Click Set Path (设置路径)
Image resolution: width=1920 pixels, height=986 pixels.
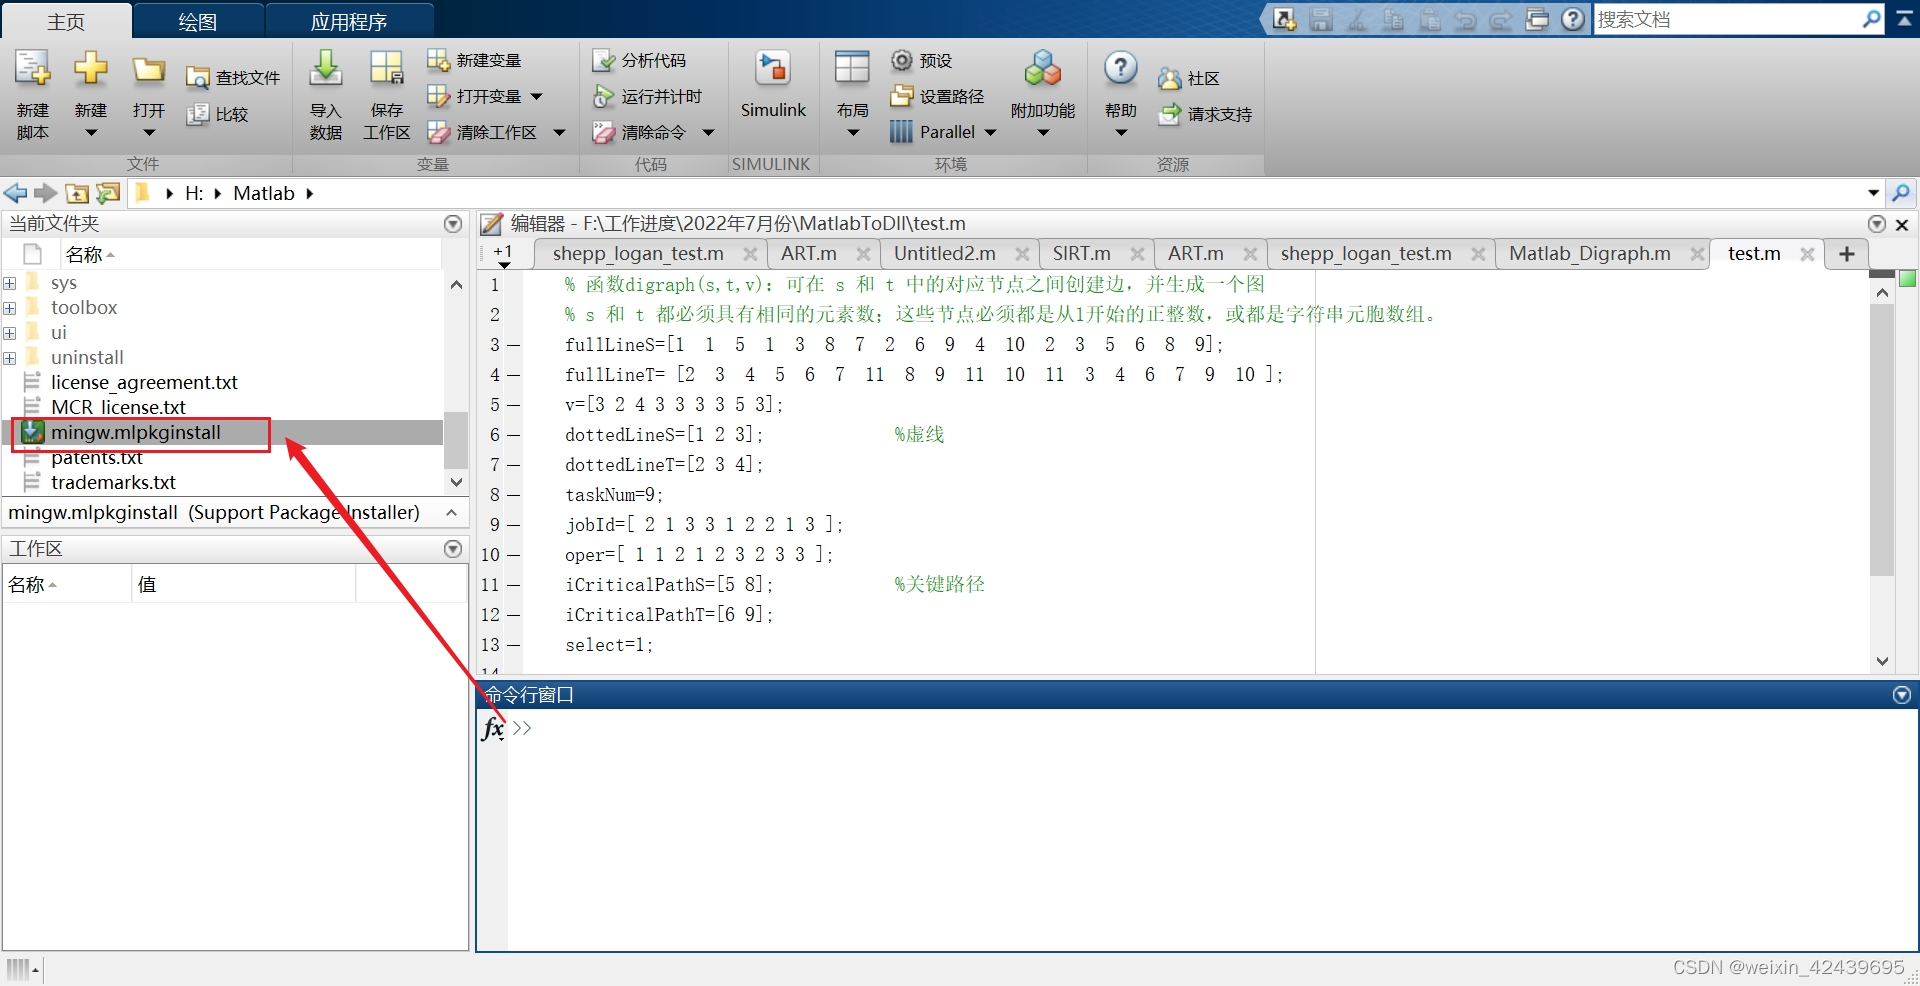[937, 97]
